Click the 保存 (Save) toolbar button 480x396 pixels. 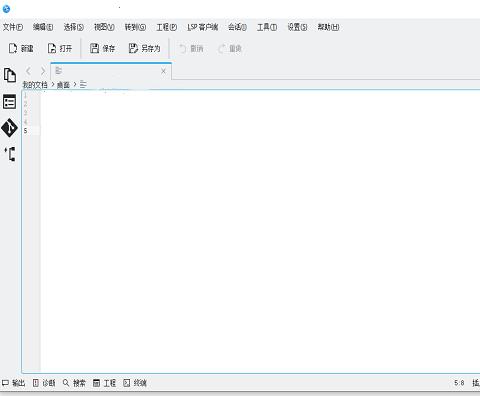[x=102, y=48]
